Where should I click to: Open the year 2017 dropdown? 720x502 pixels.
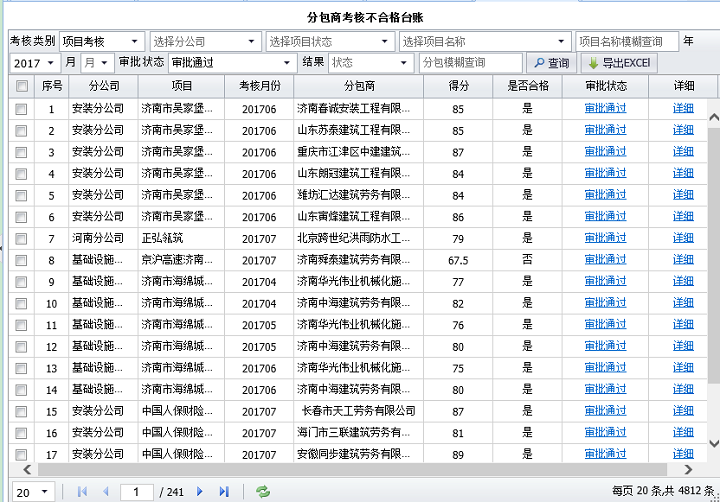(34, 63)
